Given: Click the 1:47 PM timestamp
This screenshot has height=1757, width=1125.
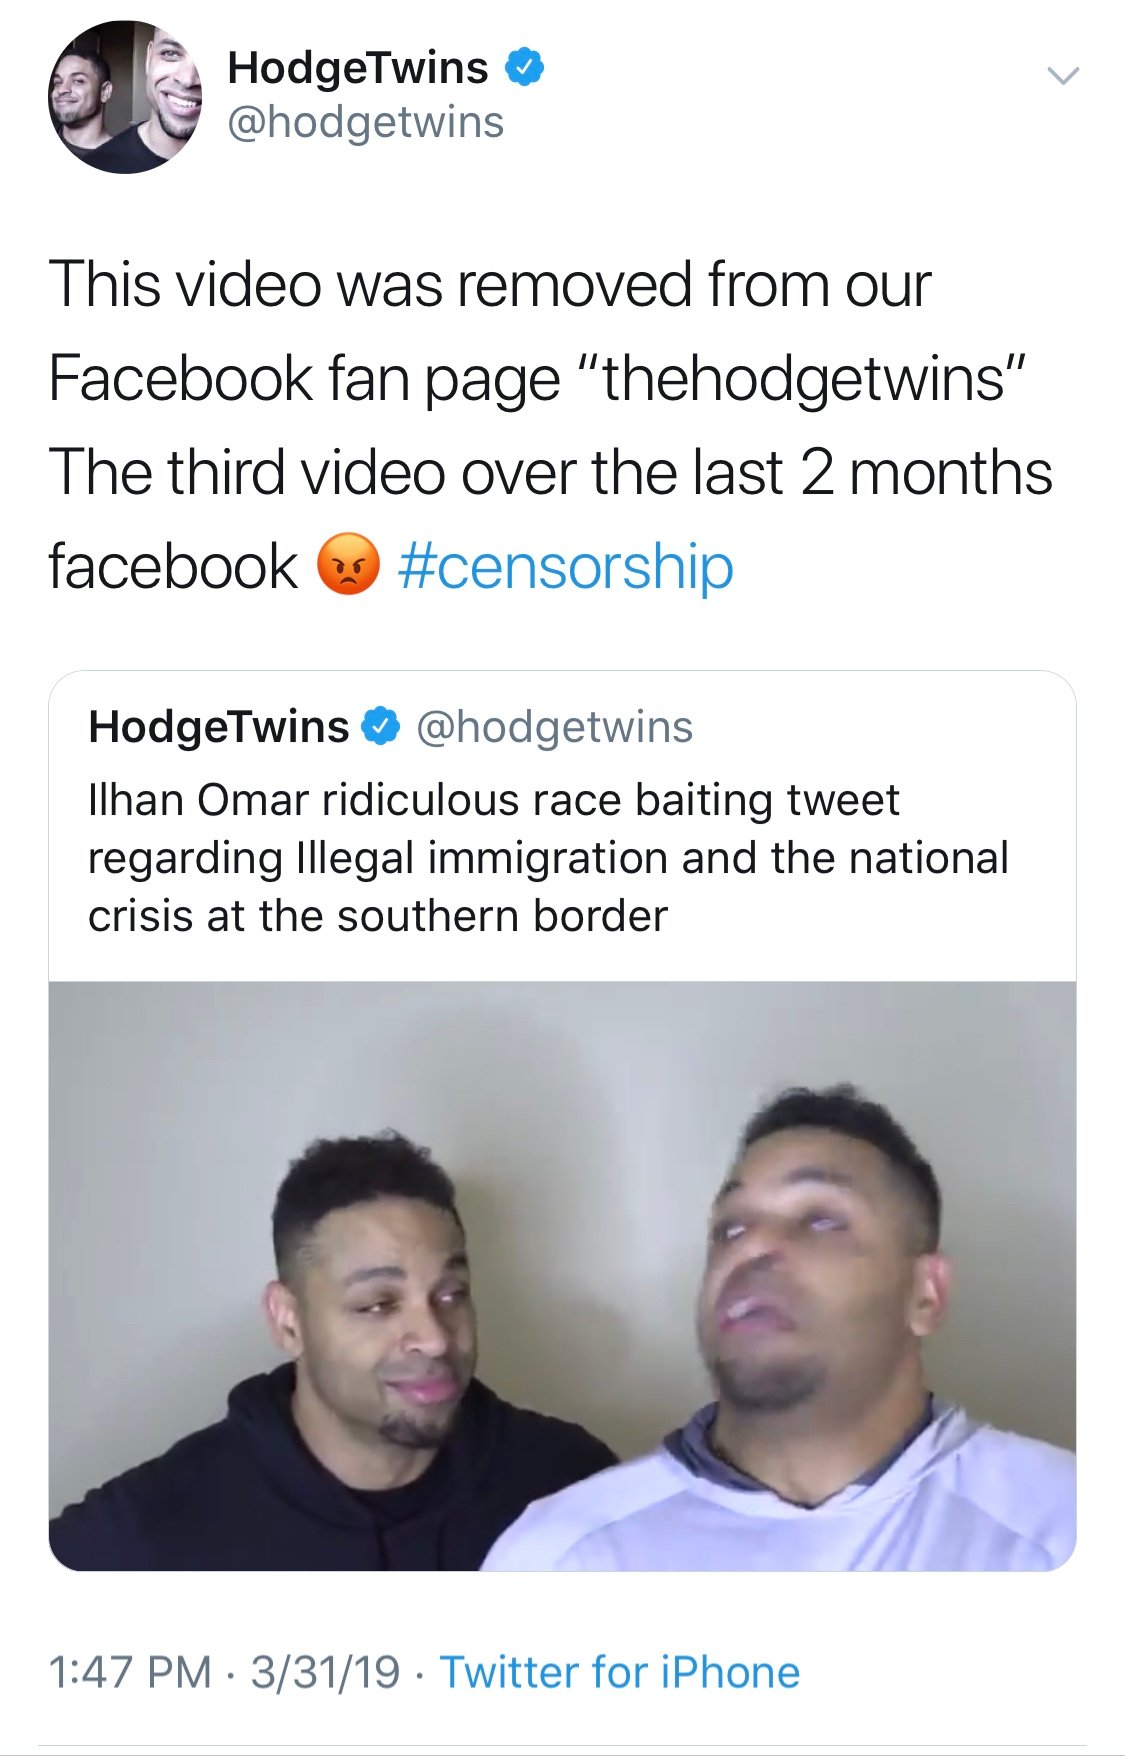Looking at the screenshot, I should [130, 1672].
